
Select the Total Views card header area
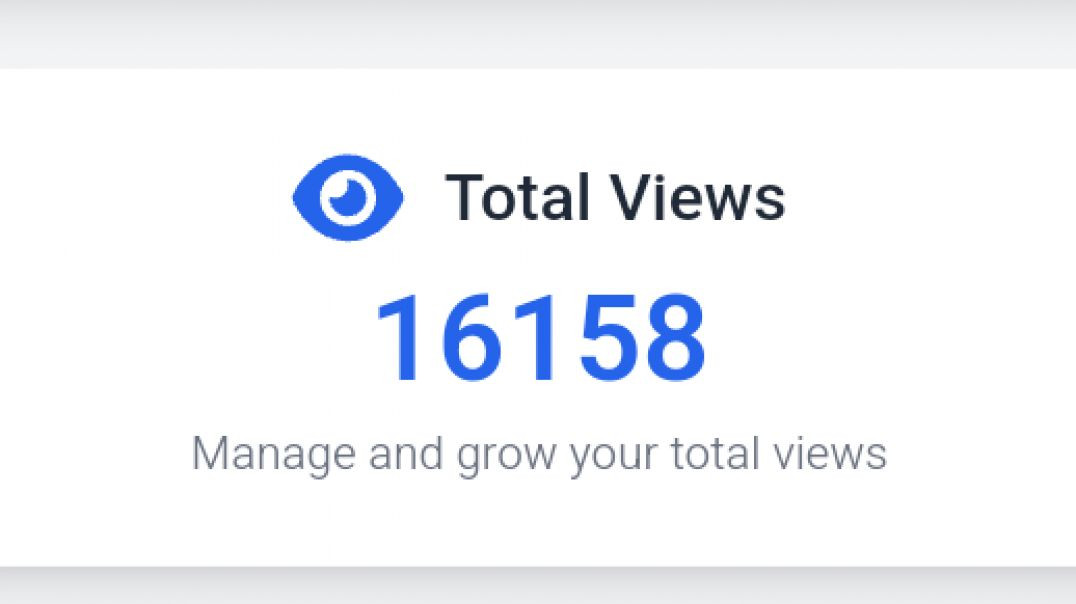pos(538,197)
